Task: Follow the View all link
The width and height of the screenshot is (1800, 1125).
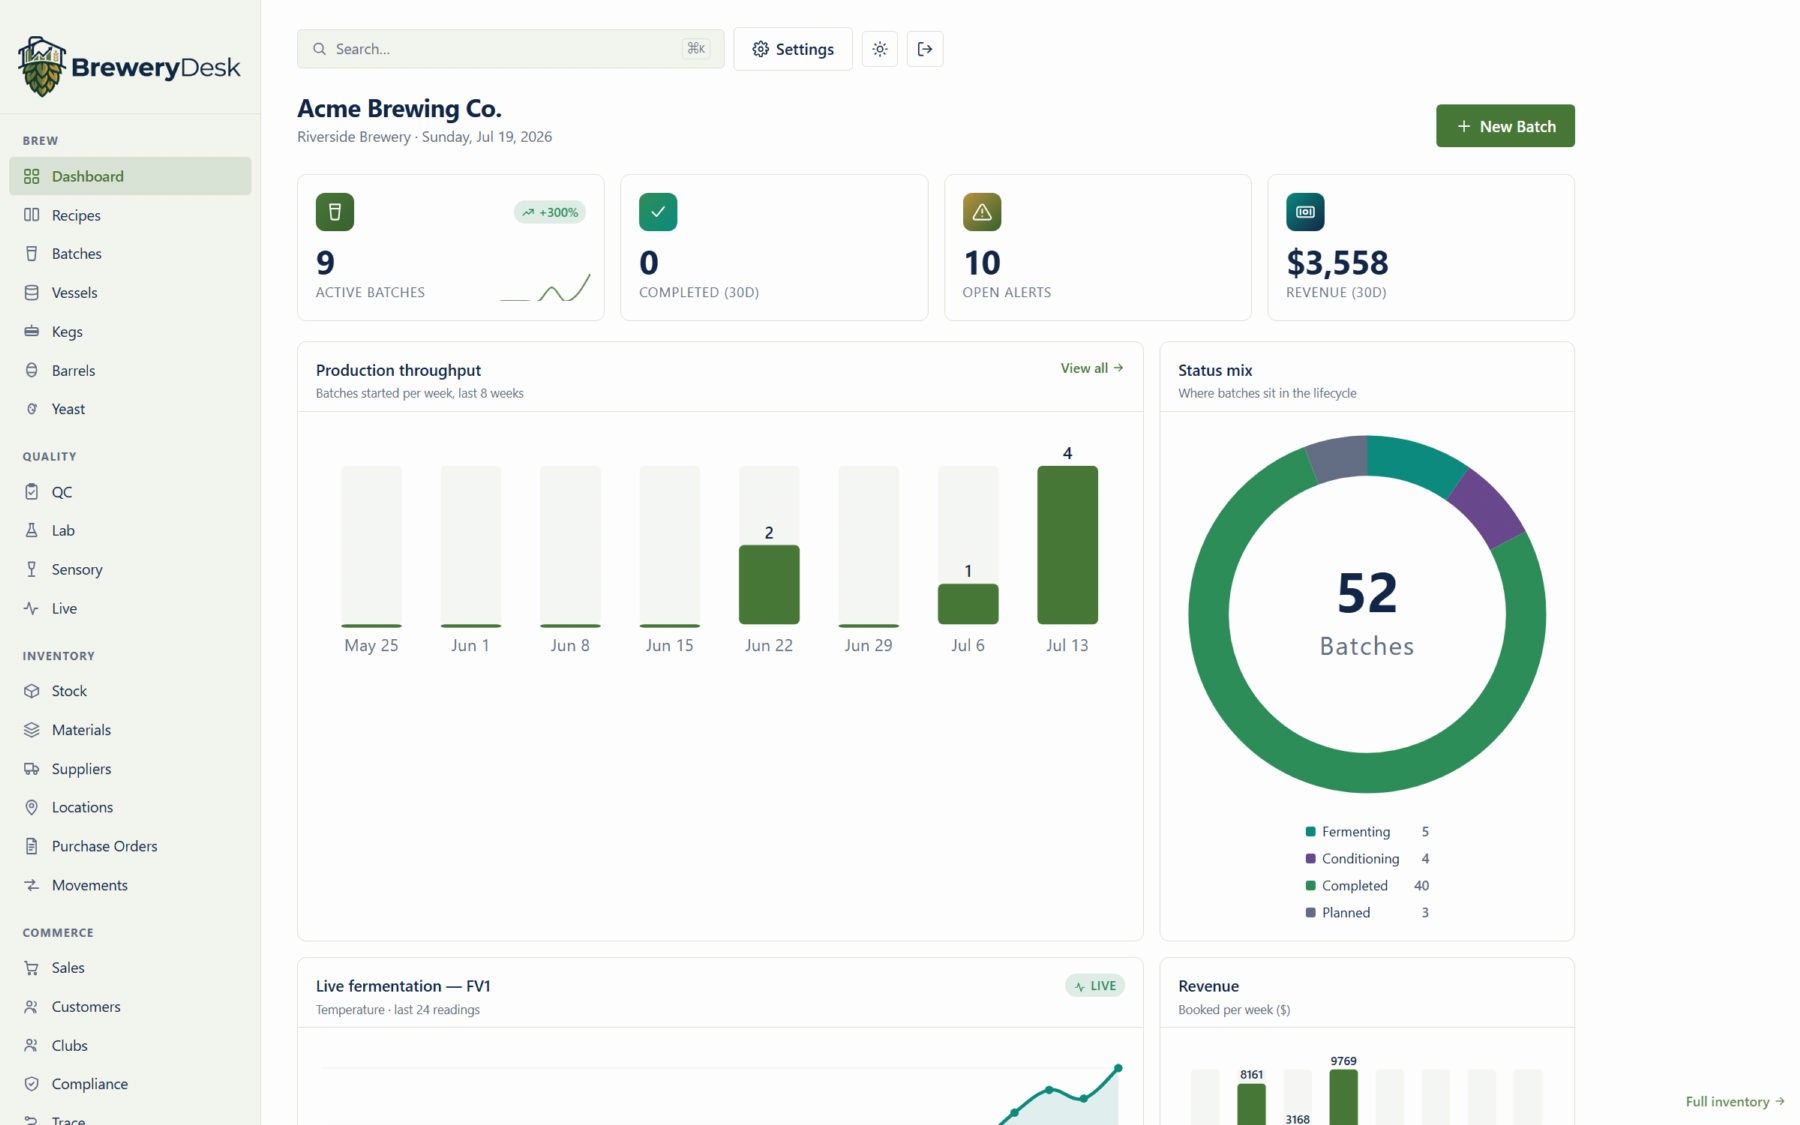Action: pos(1092,368)
